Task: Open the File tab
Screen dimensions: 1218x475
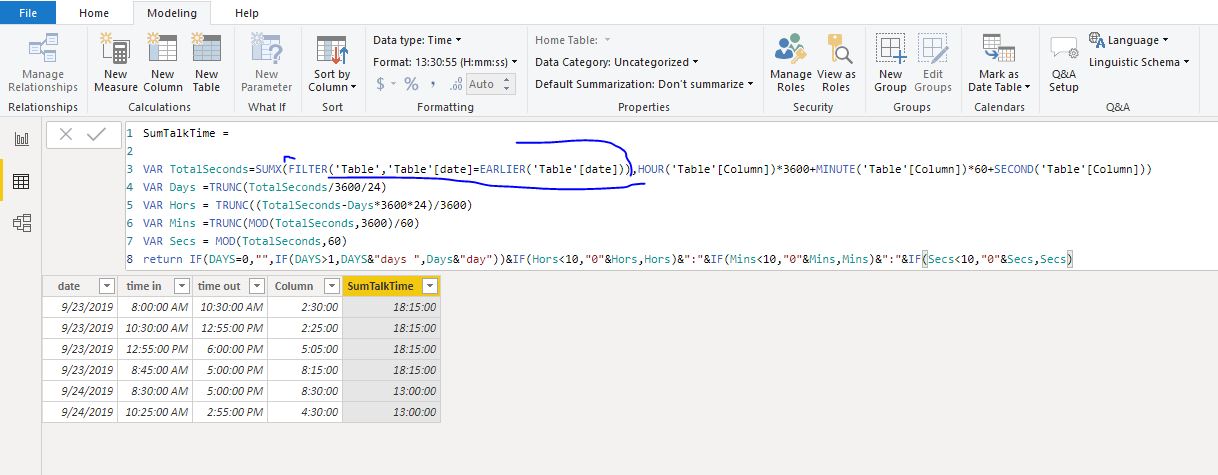Action: click(29, 13)
